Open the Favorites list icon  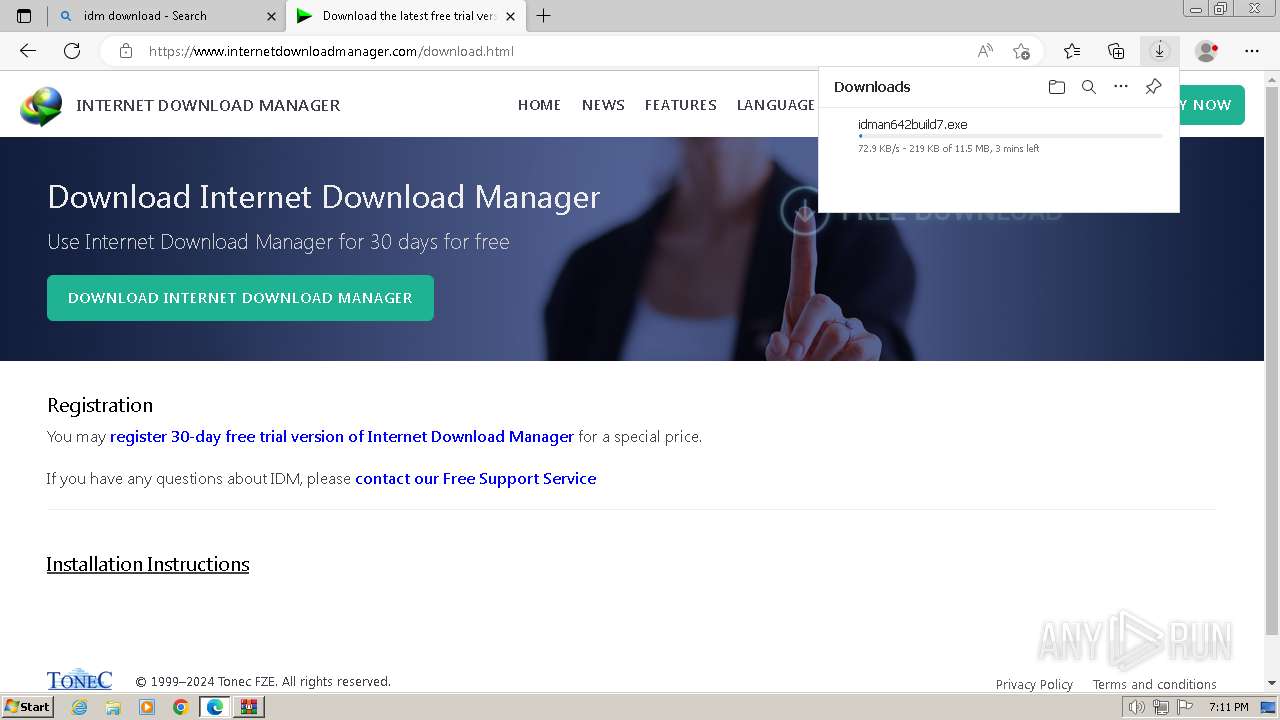pos(1072,51)
